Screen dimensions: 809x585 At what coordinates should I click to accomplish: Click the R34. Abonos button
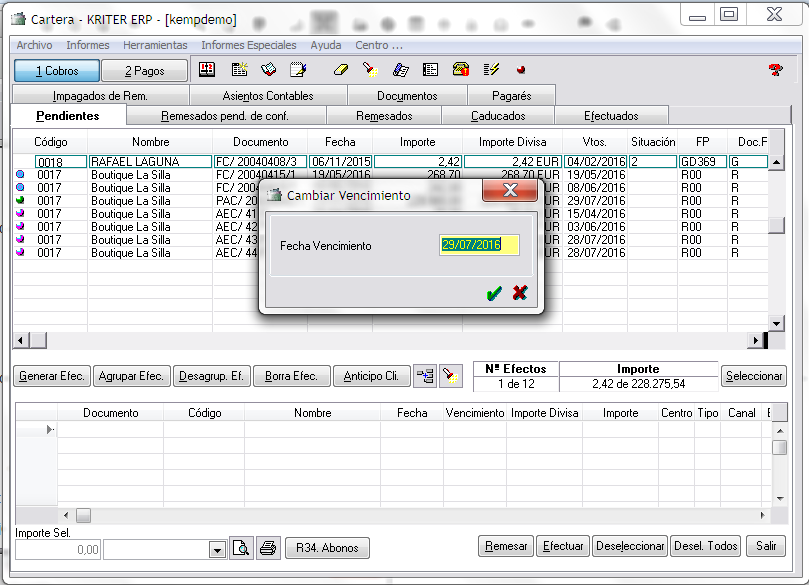point(327,548)
